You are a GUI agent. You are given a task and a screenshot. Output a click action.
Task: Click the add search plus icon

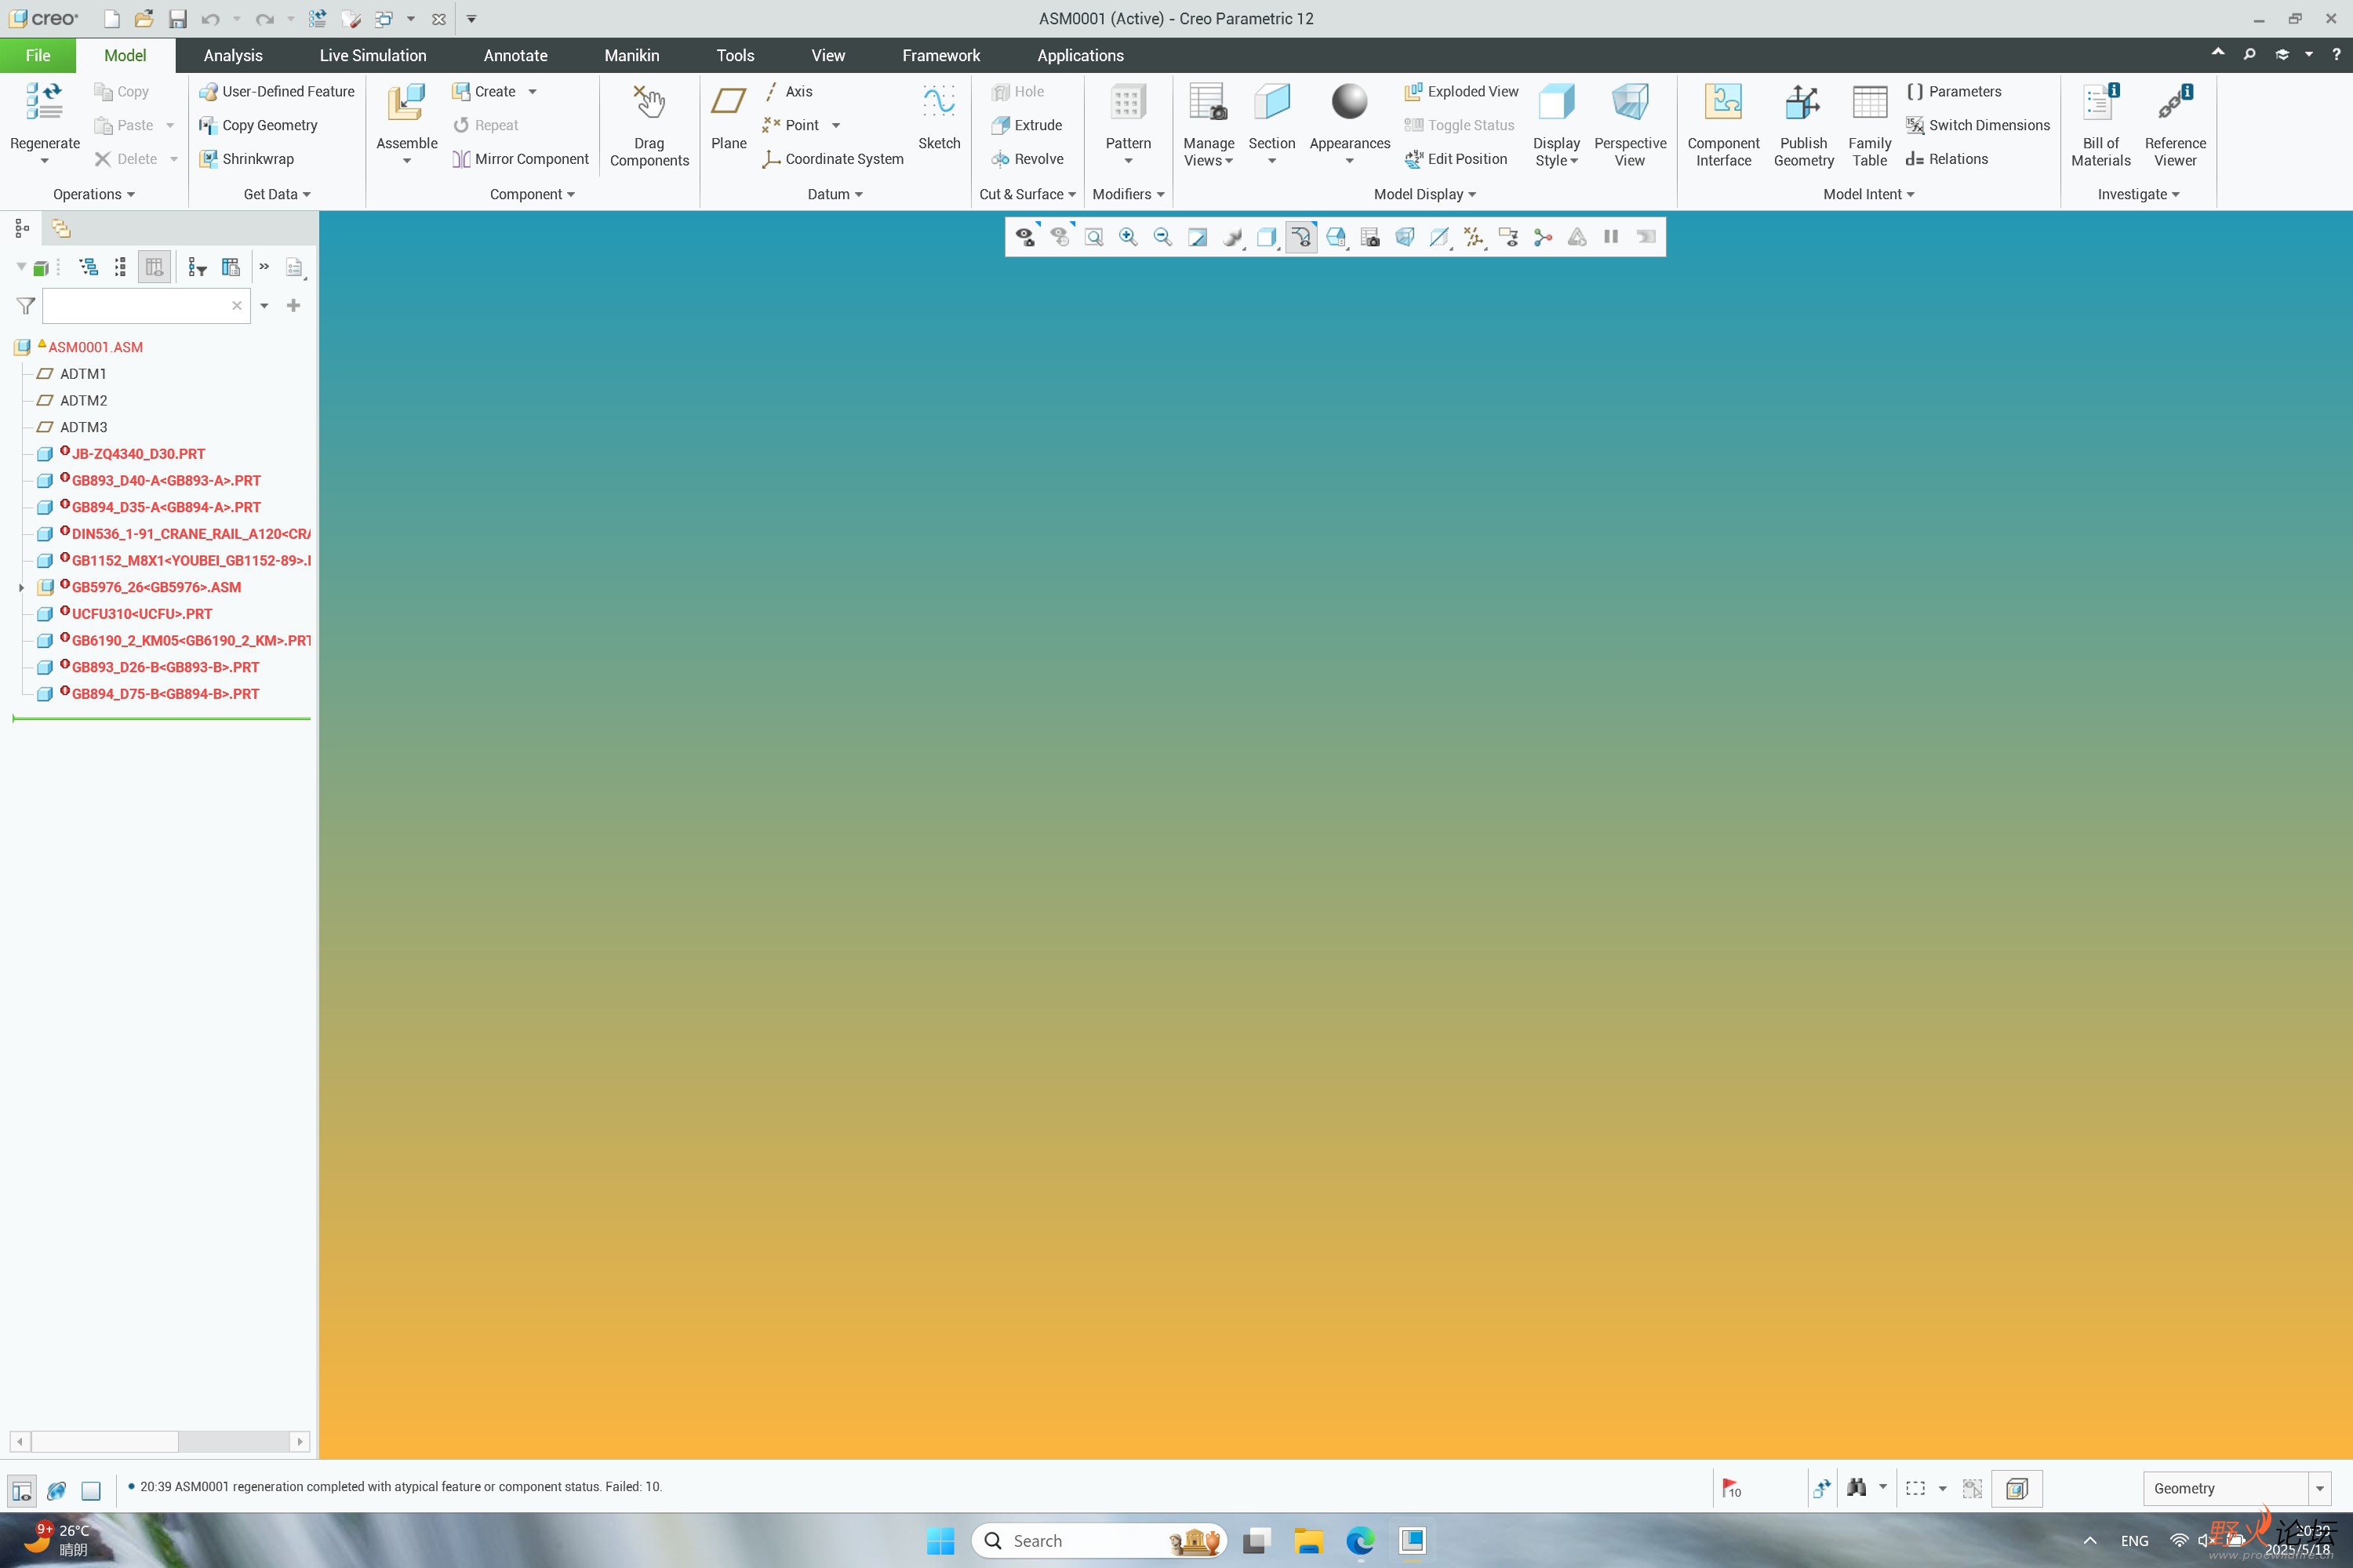click(x=293, y=305)
